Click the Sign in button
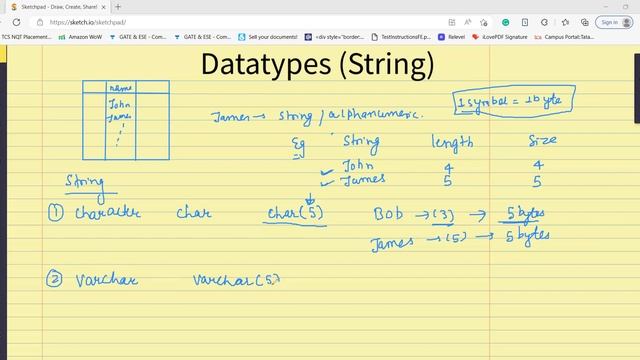Viewport: 640px width, 360px height. [614, 22]
